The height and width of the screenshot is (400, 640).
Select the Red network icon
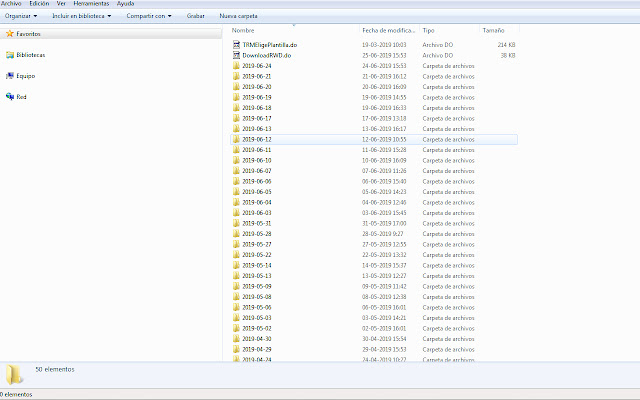9,97
